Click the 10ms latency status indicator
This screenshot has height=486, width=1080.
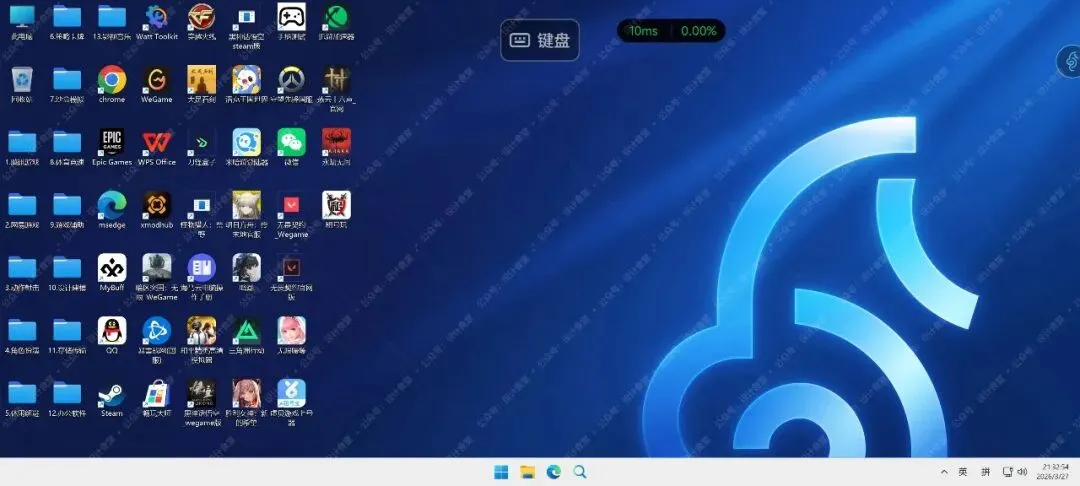643,31
